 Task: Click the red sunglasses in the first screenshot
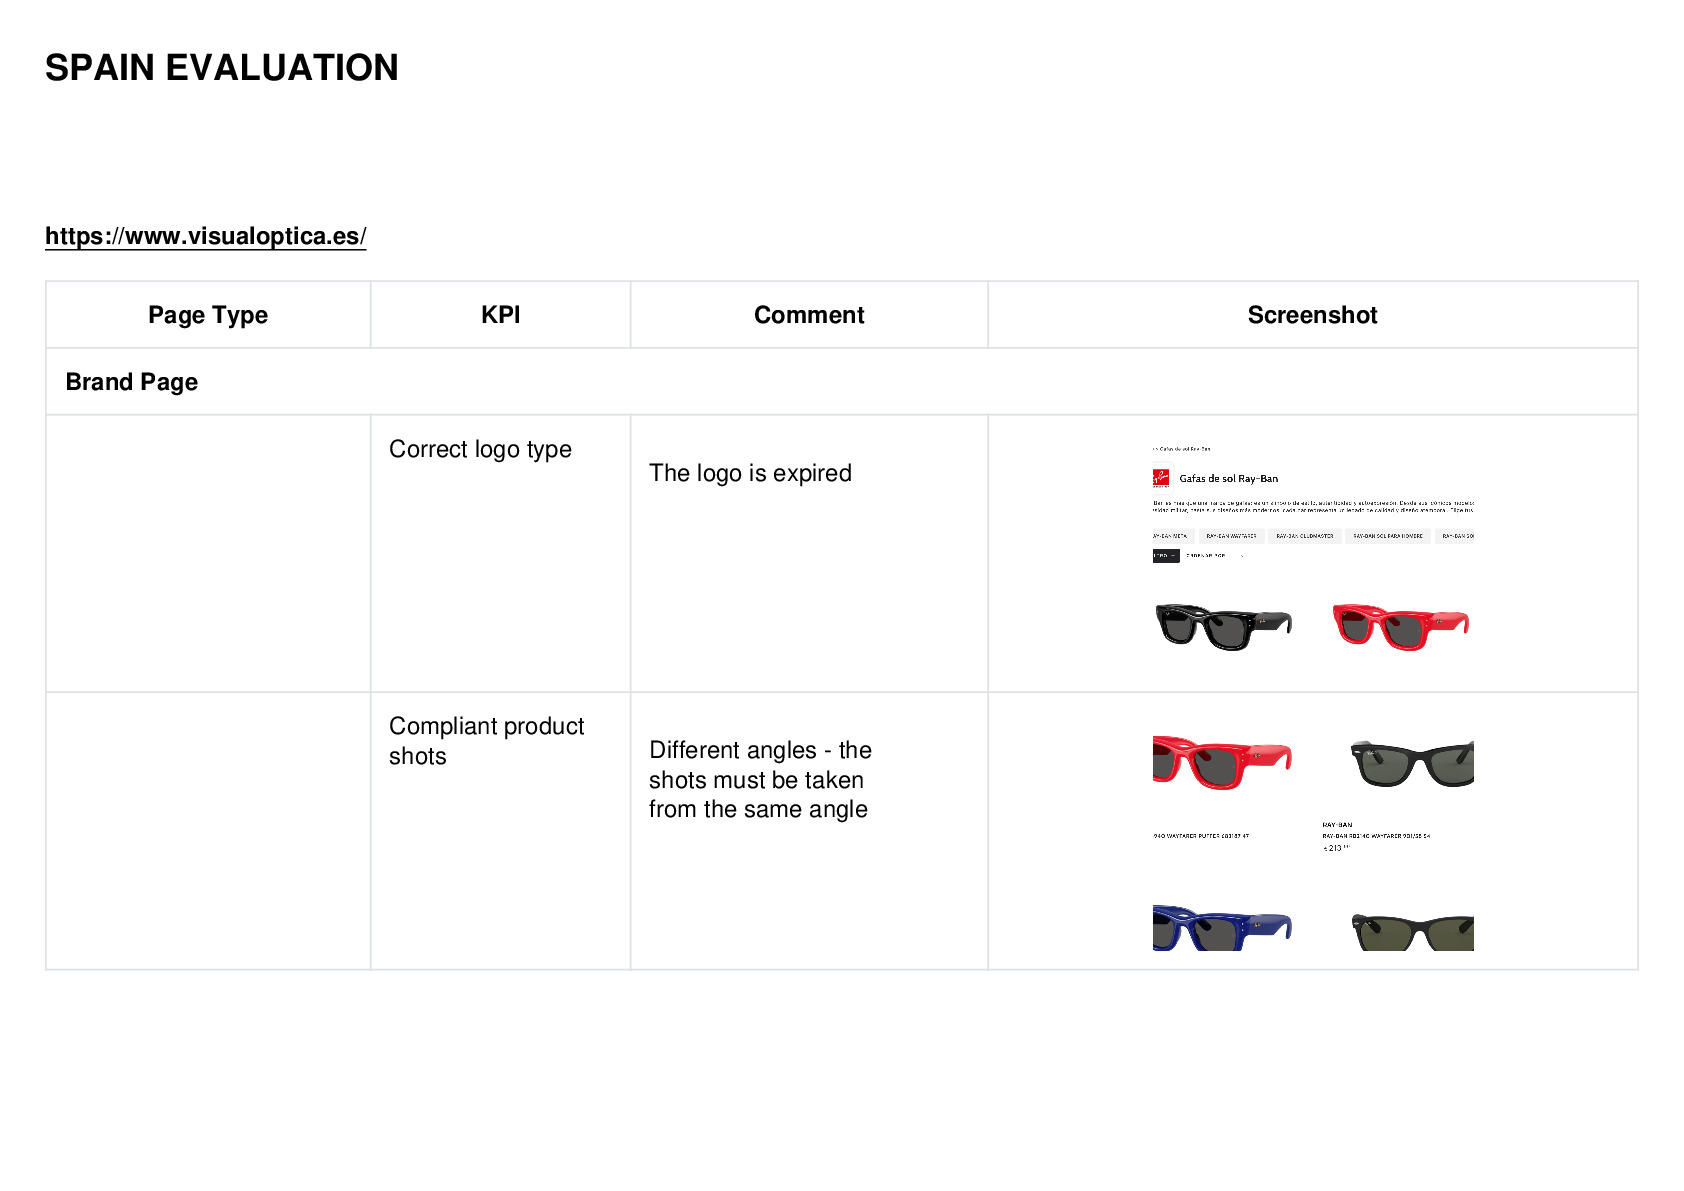[x=1401, y=626]
